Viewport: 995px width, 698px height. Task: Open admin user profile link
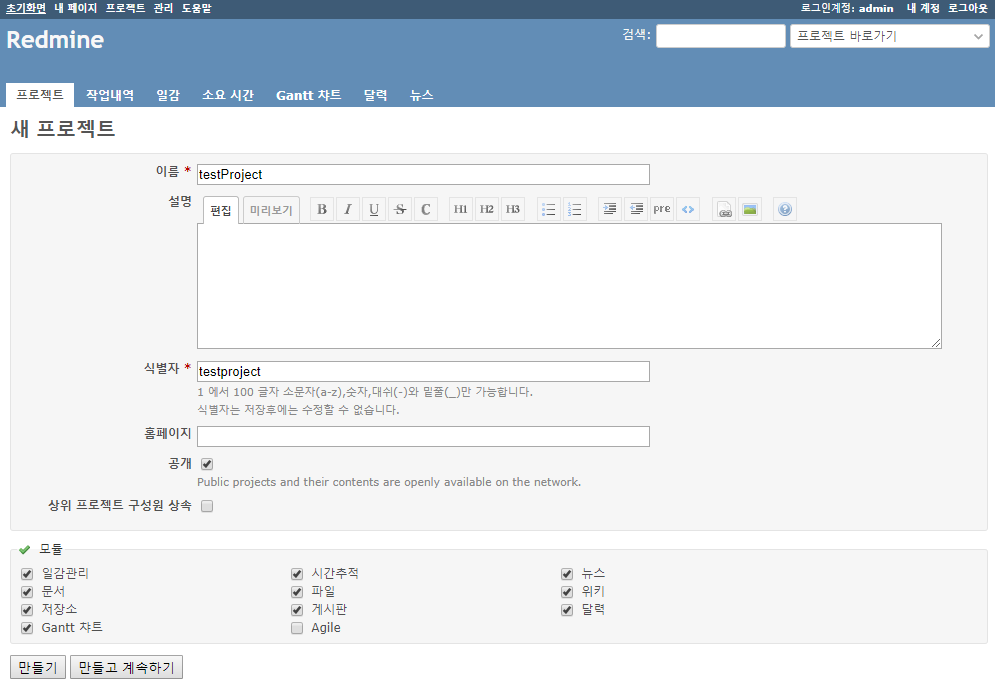[x=876, y=8]
